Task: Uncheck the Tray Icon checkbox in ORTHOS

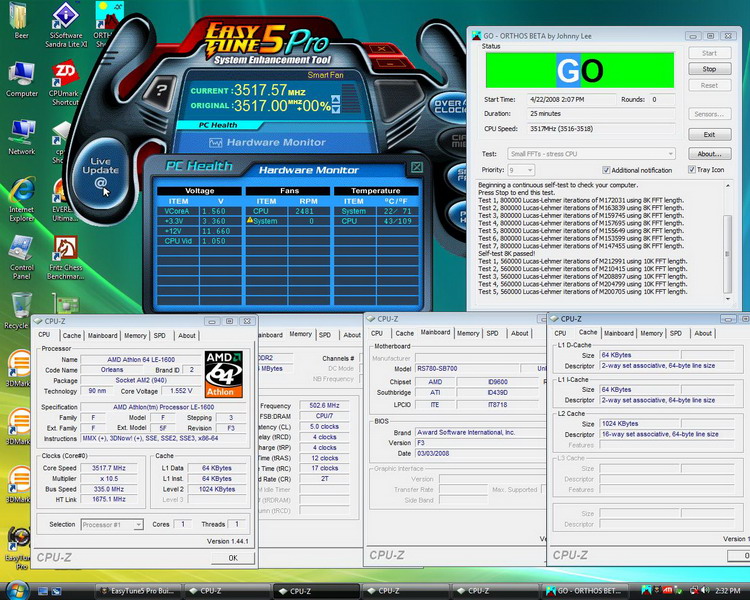Action: [690, 170]
